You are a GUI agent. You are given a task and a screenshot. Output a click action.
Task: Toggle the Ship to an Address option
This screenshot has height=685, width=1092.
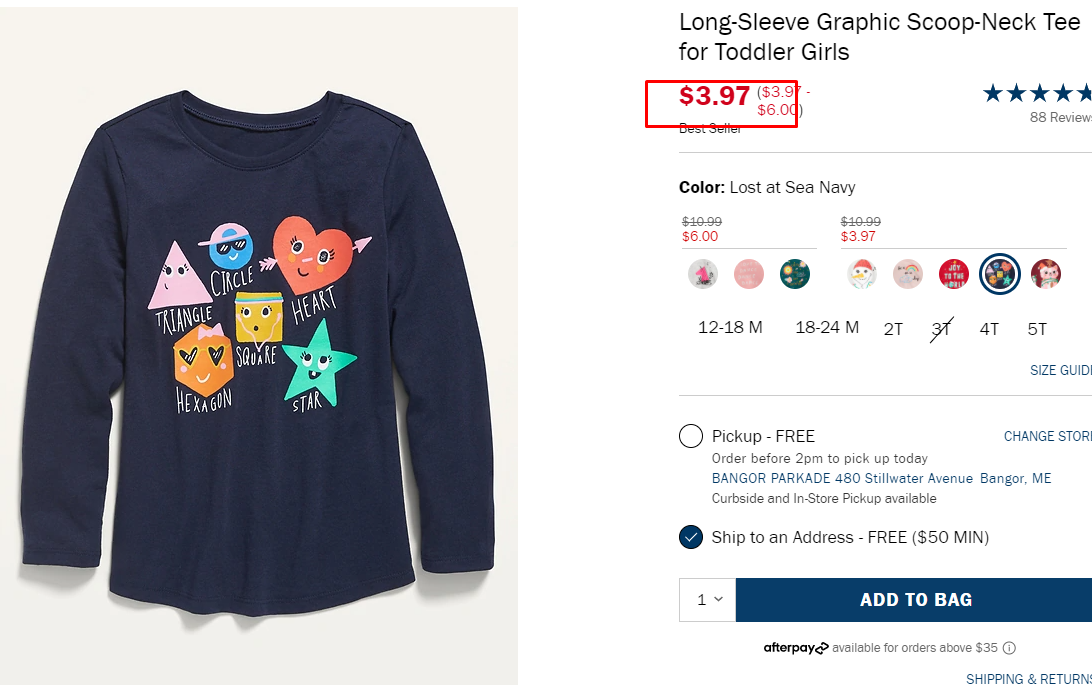(x=691, y=537)
